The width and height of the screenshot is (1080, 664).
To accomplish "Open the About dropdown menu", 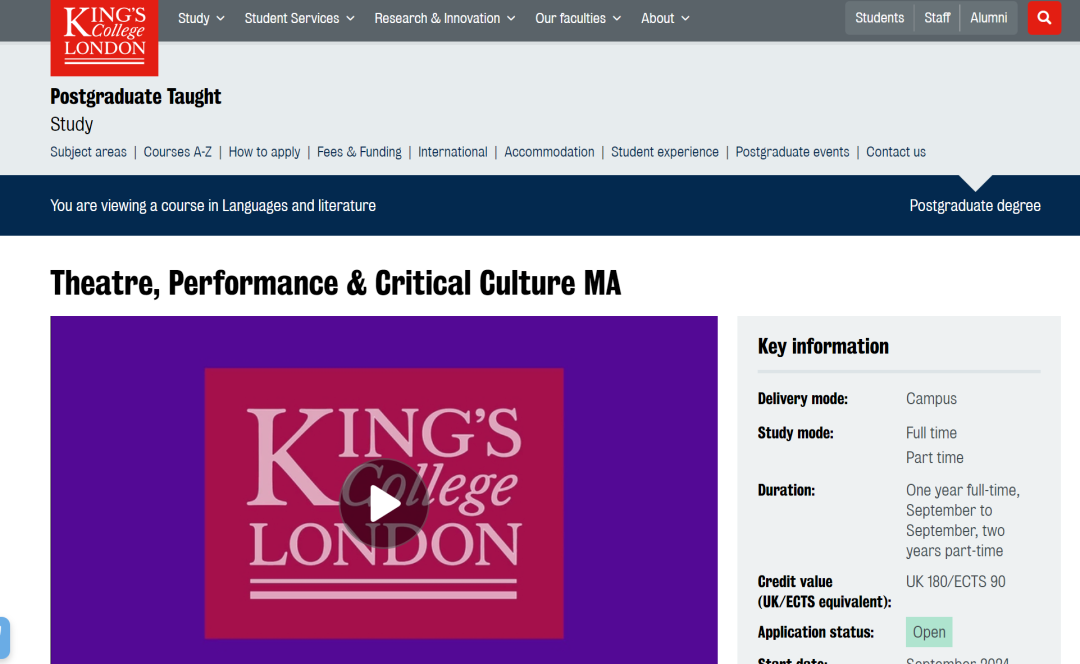I will pyautogui.click(x=665, y=19).
